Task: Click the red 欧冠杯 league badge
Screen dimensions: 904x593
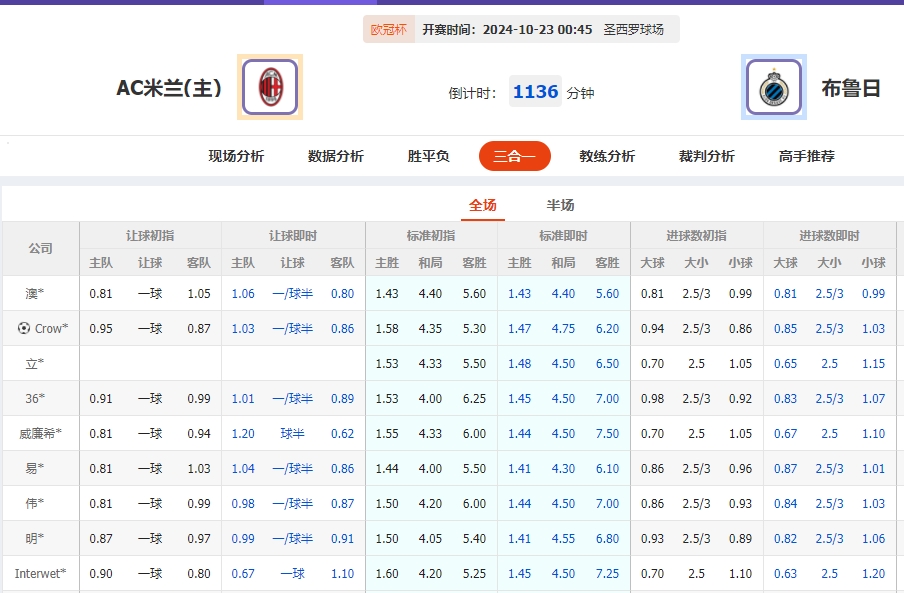Action: pos(388,29)
